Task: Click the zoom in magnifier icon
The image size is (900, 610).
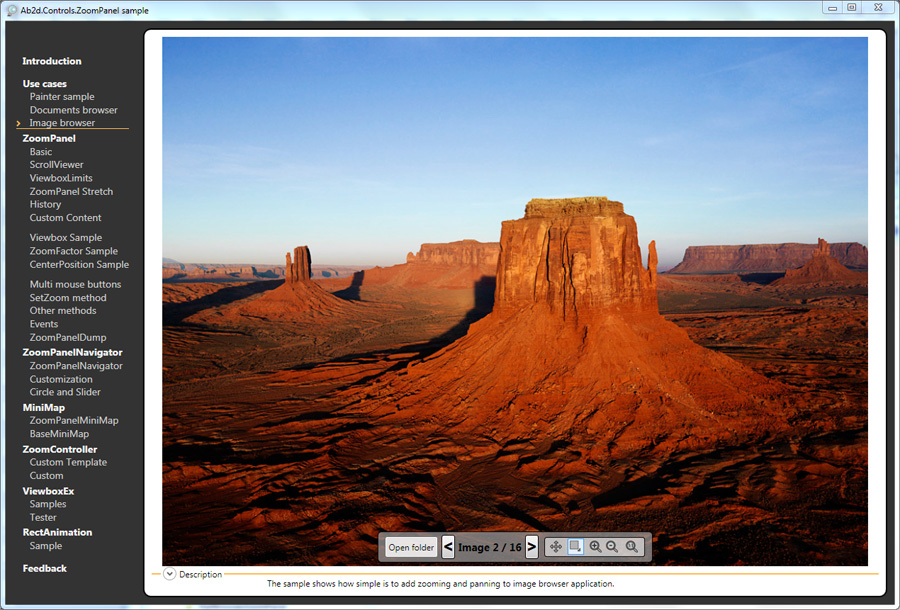Action: click(595, 547)
